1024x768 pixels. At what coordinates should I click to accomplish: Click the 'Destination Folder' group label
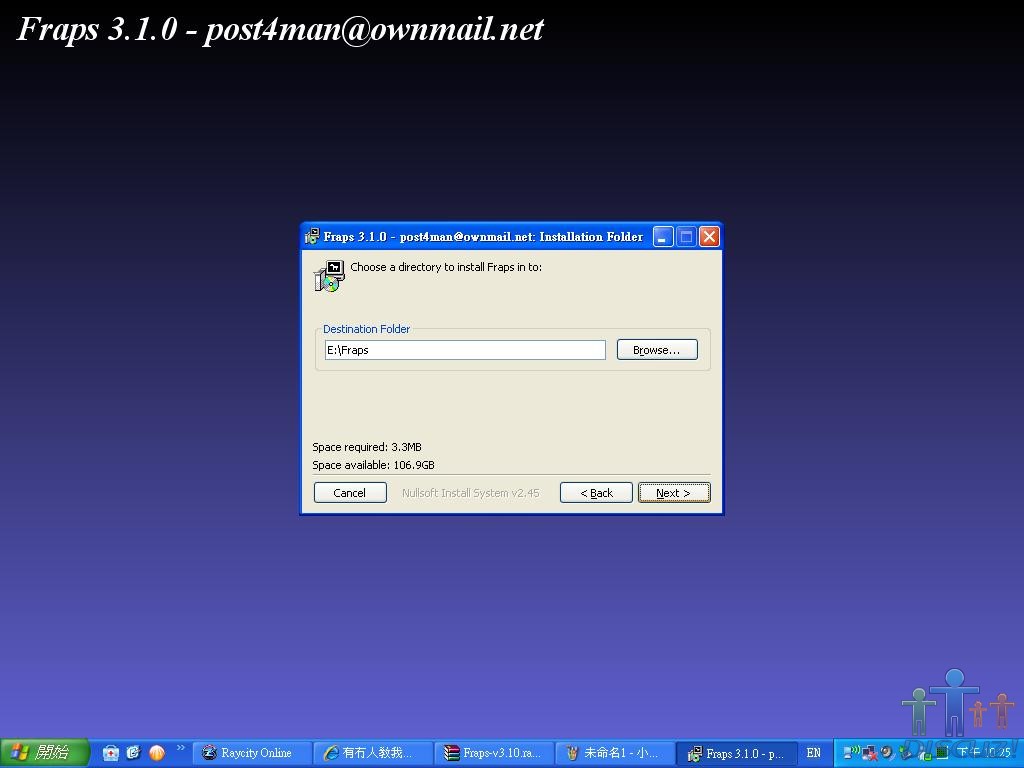click(366, 329)
